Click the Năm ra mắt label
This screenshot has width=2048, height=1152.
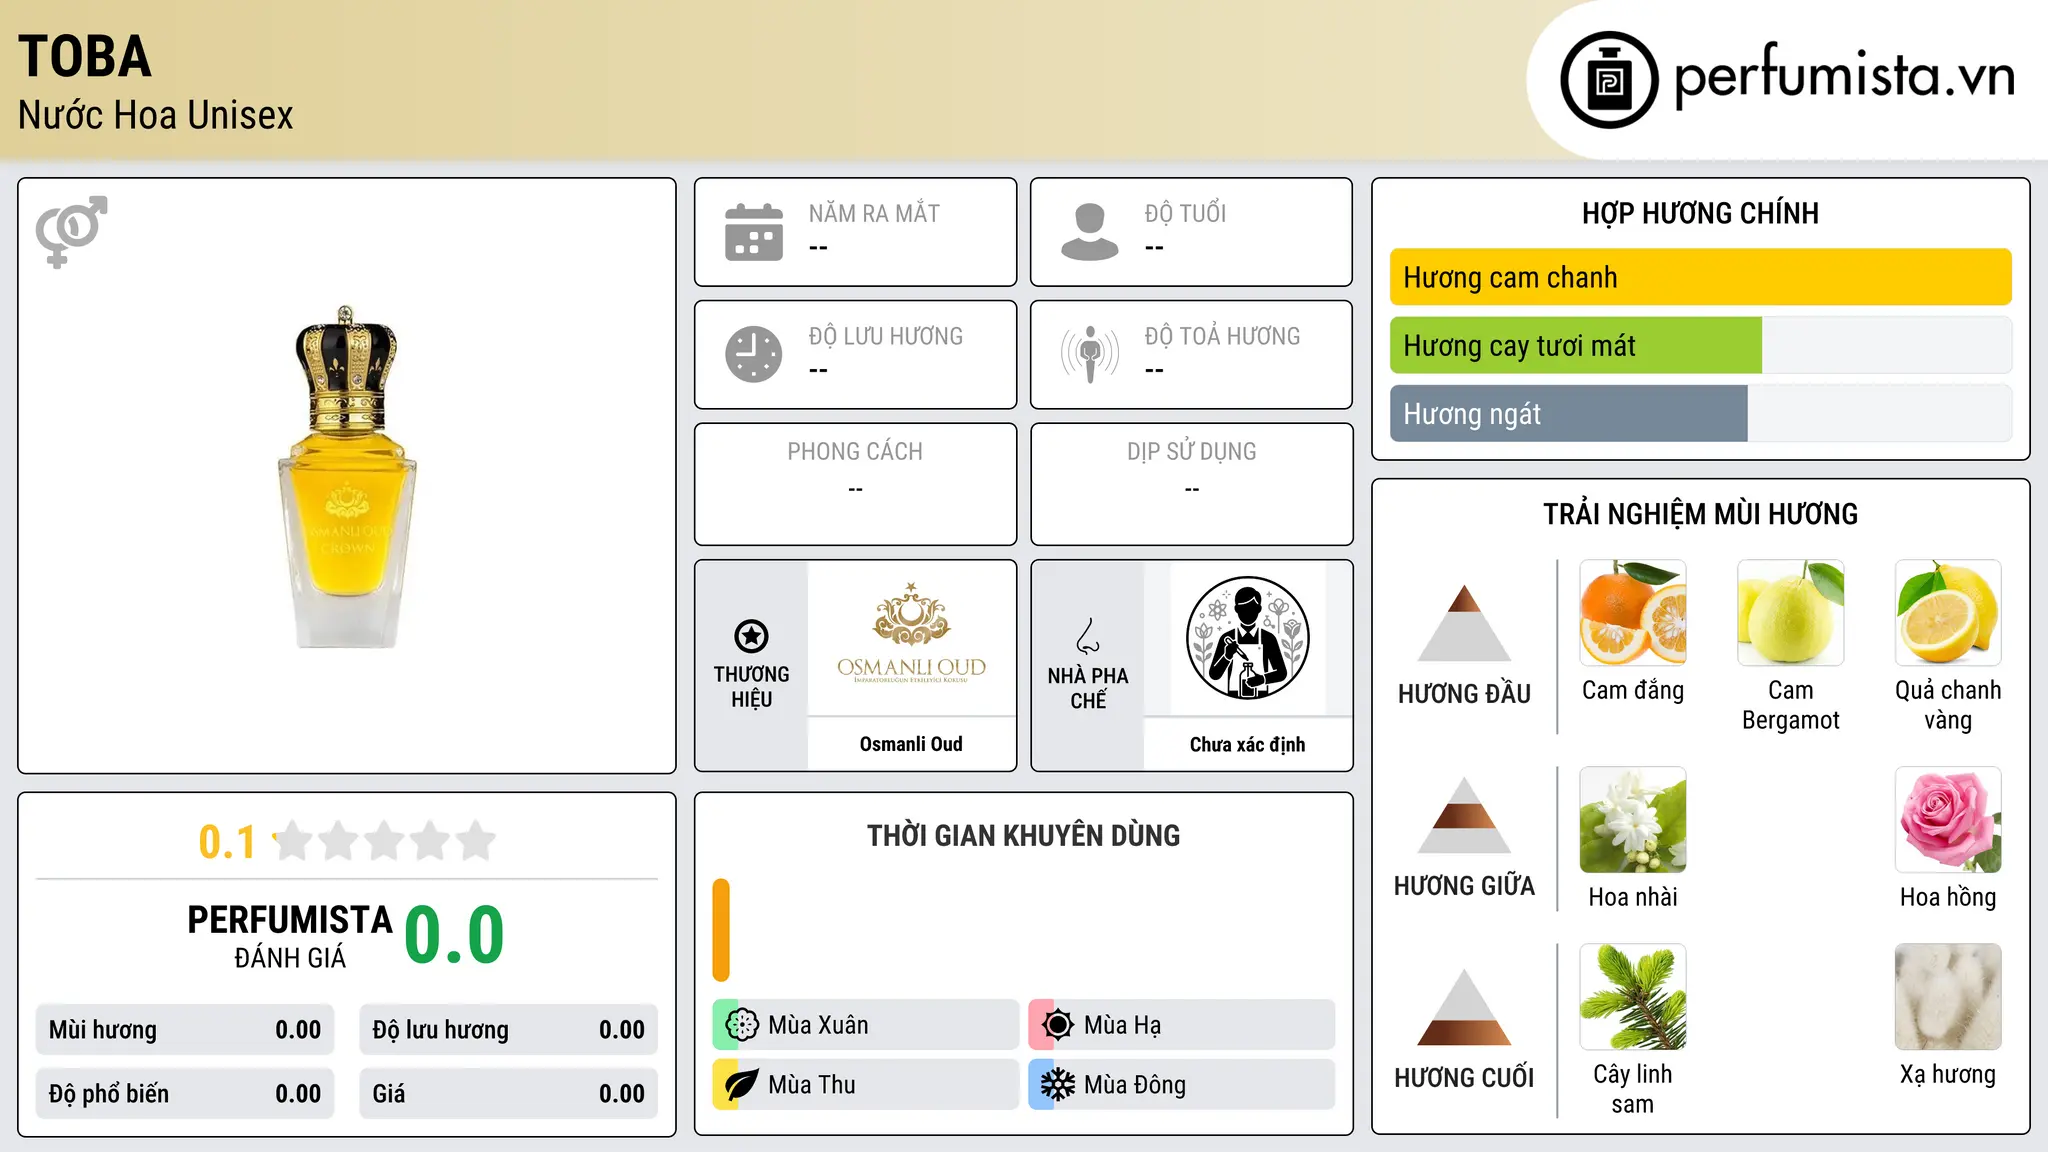874,213
